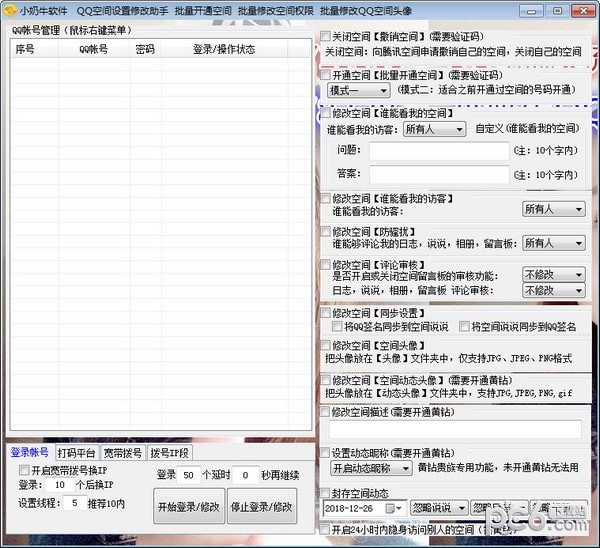Screen dimensions: 600x548
Task: Open the 宽带拨号 tab
Action: 123,453
